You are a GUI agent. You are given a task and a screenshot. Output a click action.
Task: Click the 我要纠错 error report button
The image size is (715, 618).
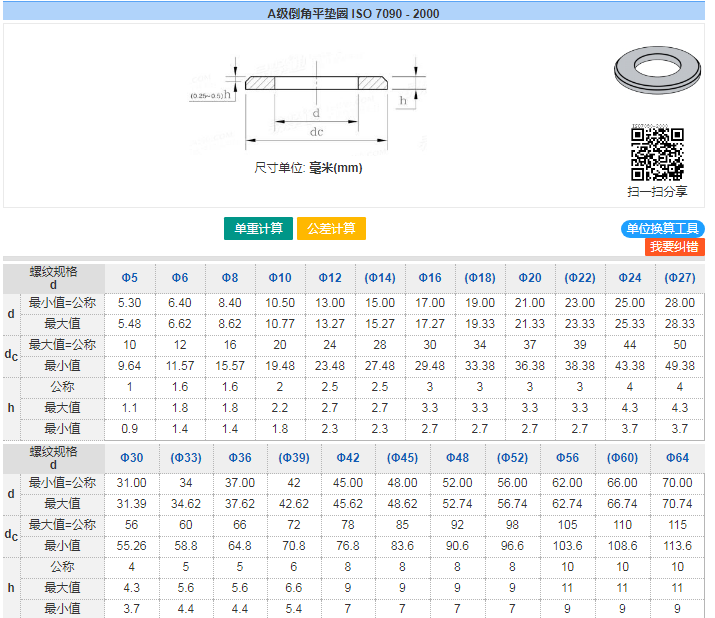pos(673,247)
